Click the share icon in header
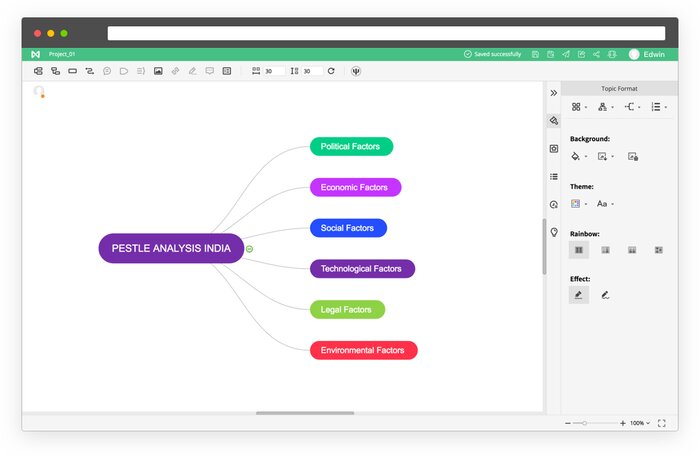 (x=596, y=54)
